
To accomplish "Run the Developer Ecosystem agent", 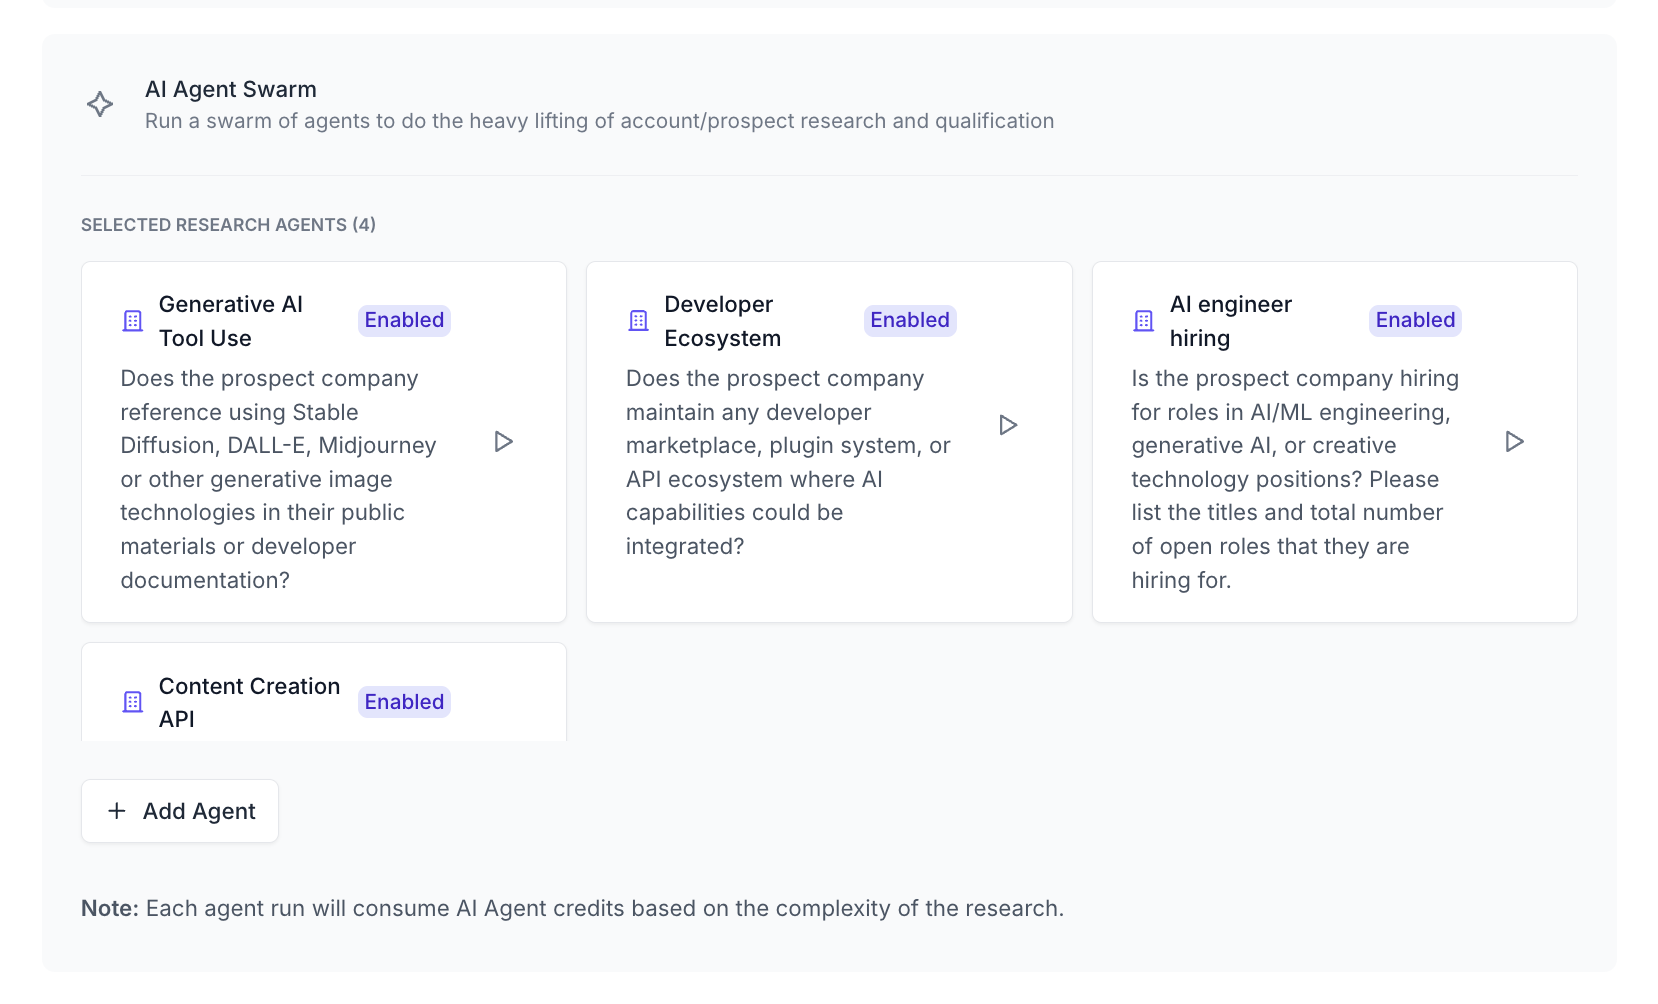I will (x=1008, y=425).
